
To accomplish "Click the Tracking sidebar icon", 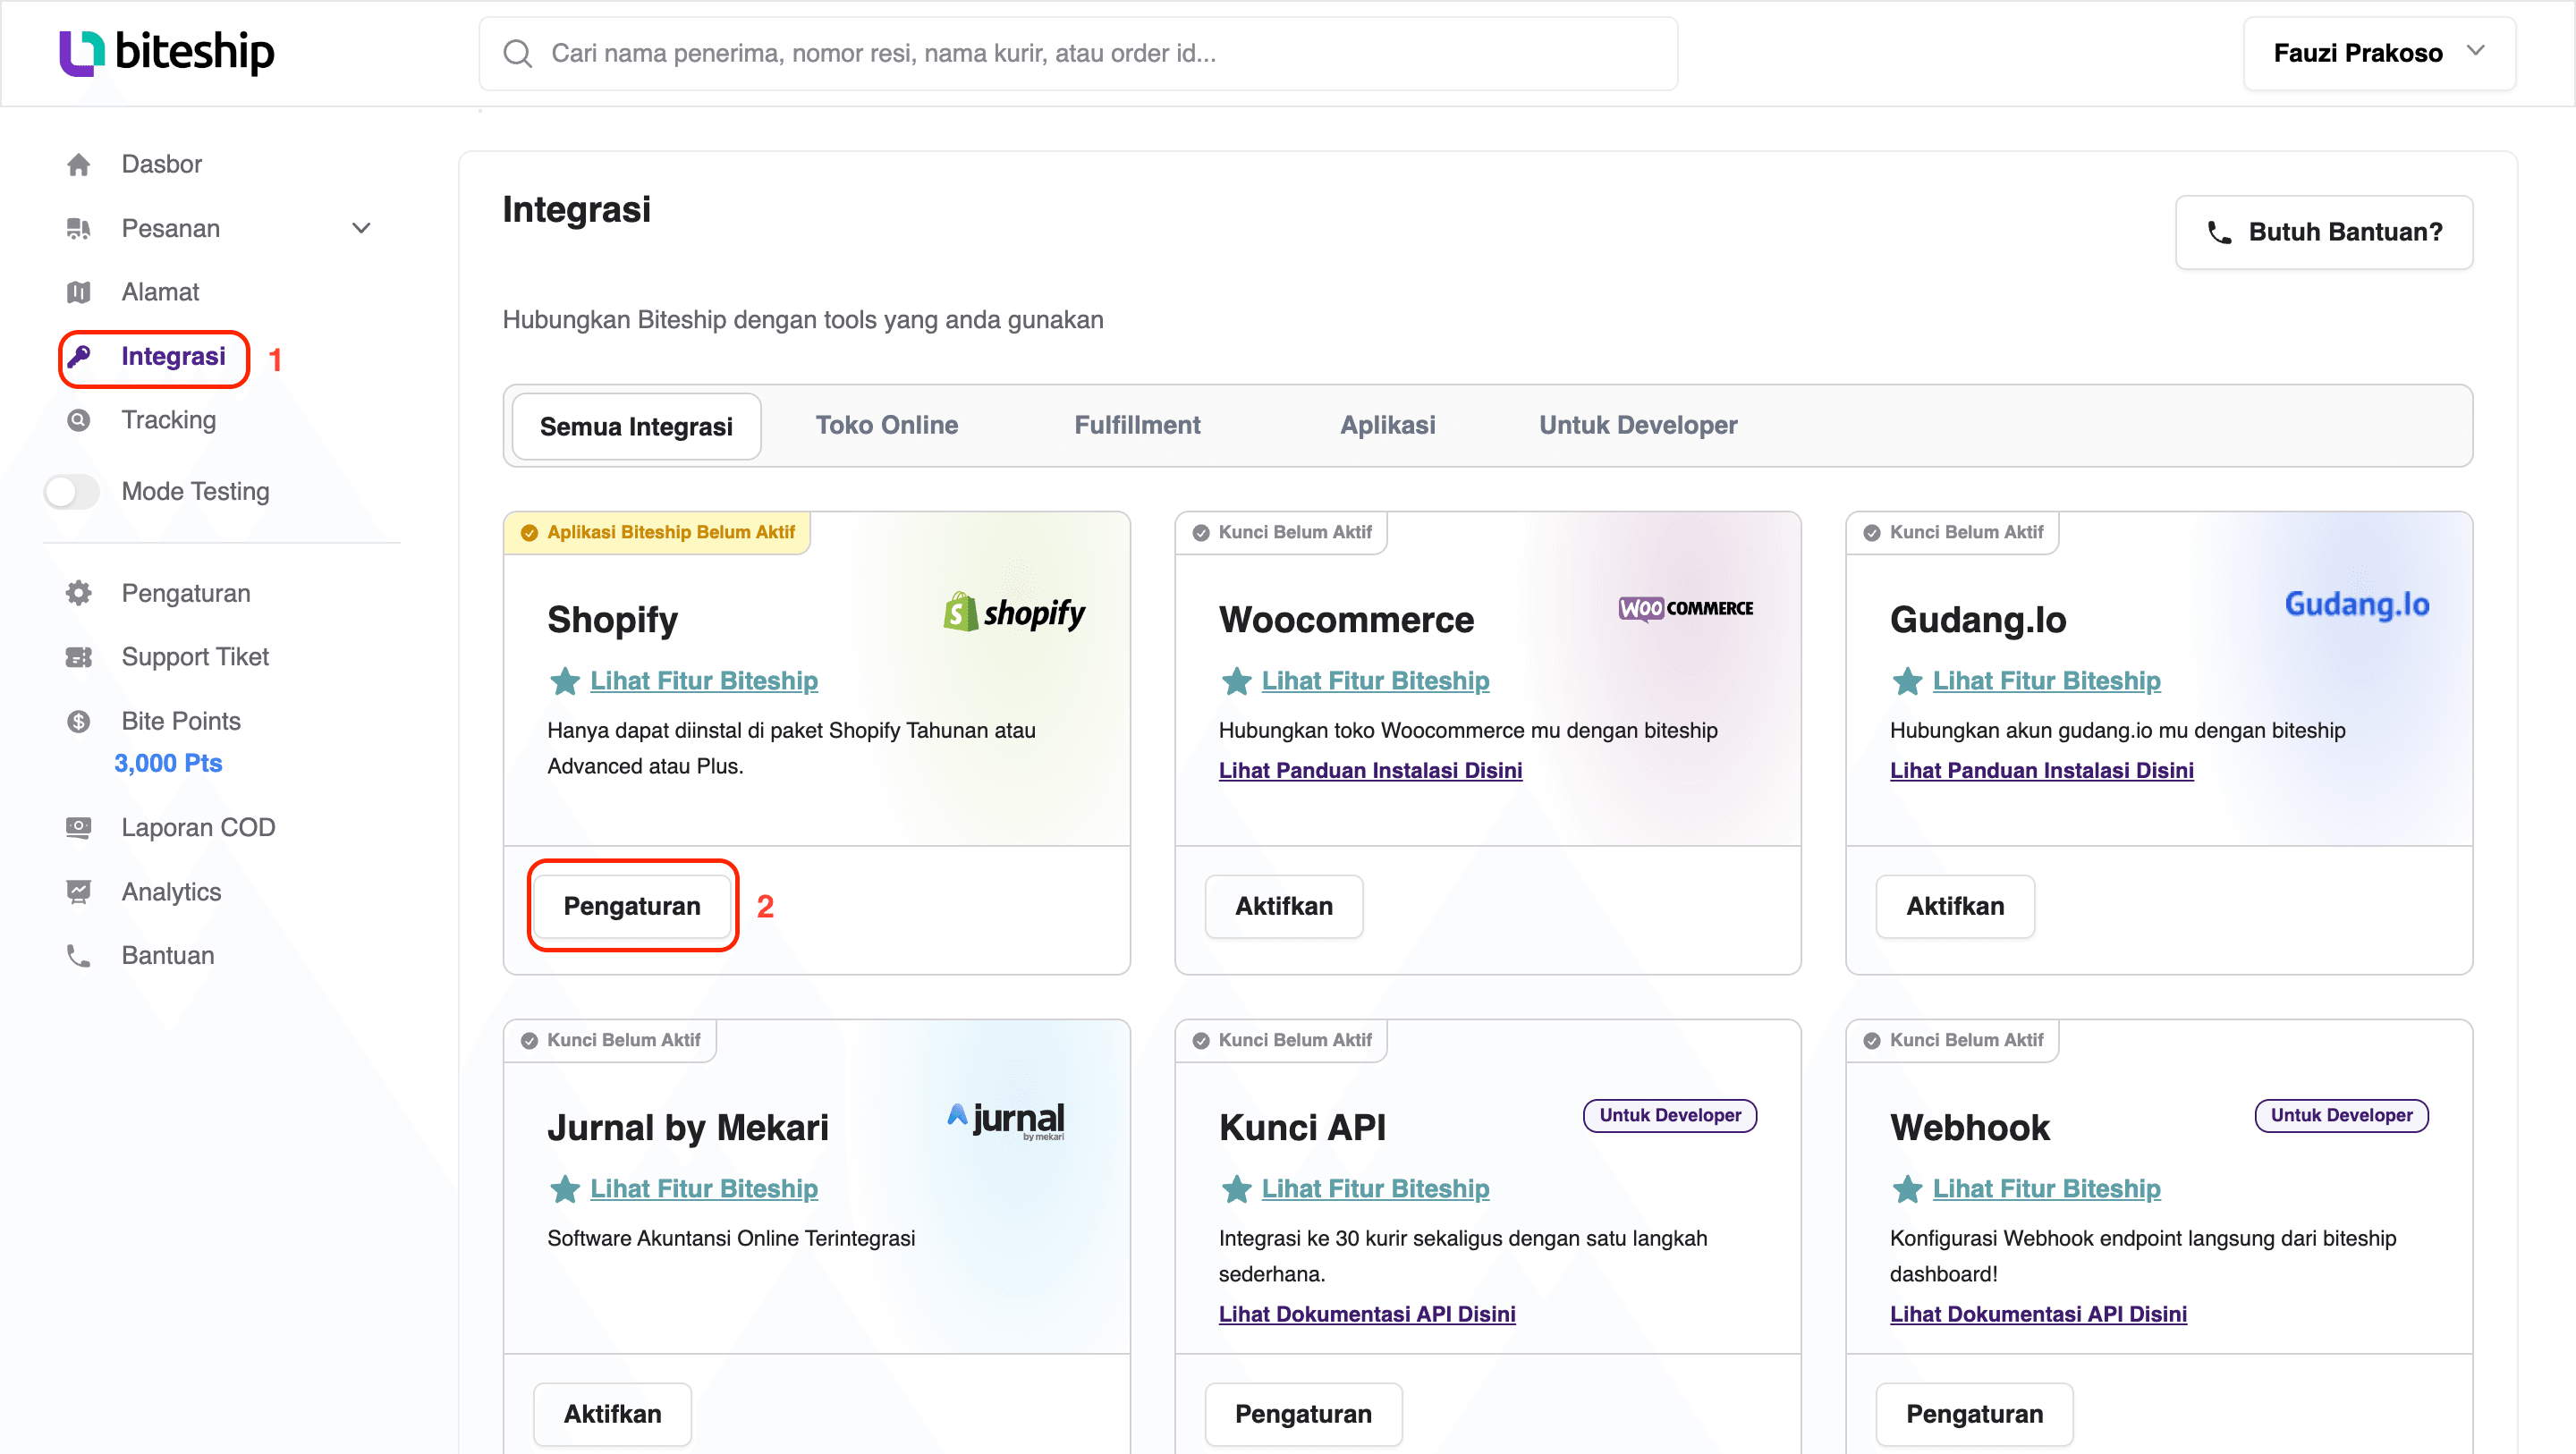I will click(79, 420).
